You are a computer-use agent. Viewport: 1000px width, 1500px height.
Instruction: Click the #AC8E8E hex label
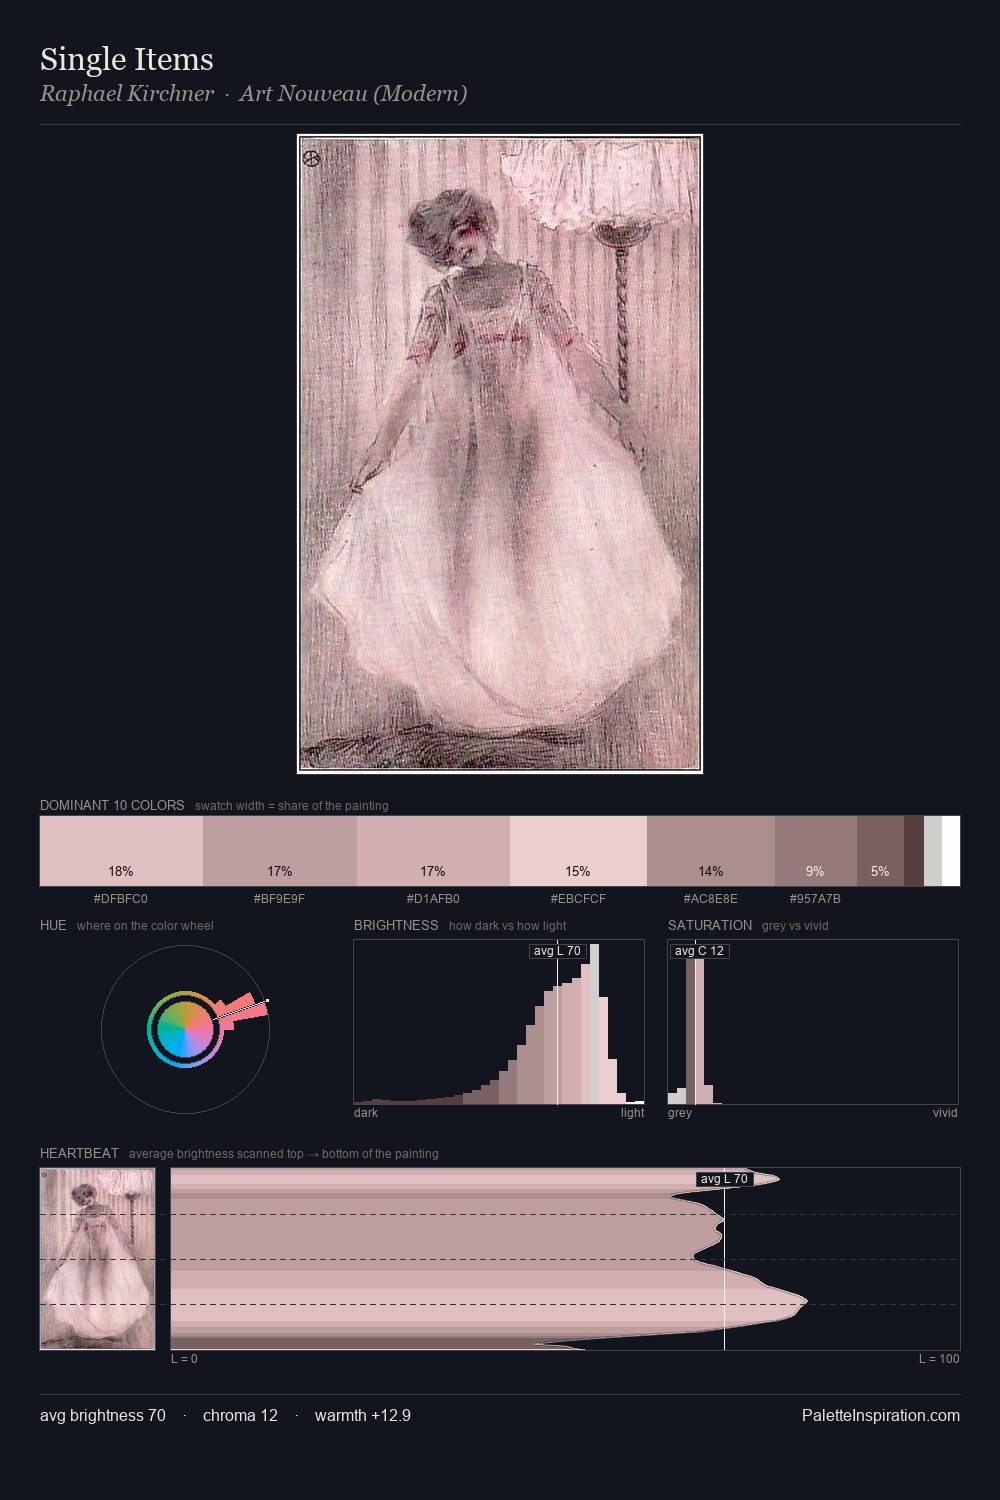pos(711,899)
